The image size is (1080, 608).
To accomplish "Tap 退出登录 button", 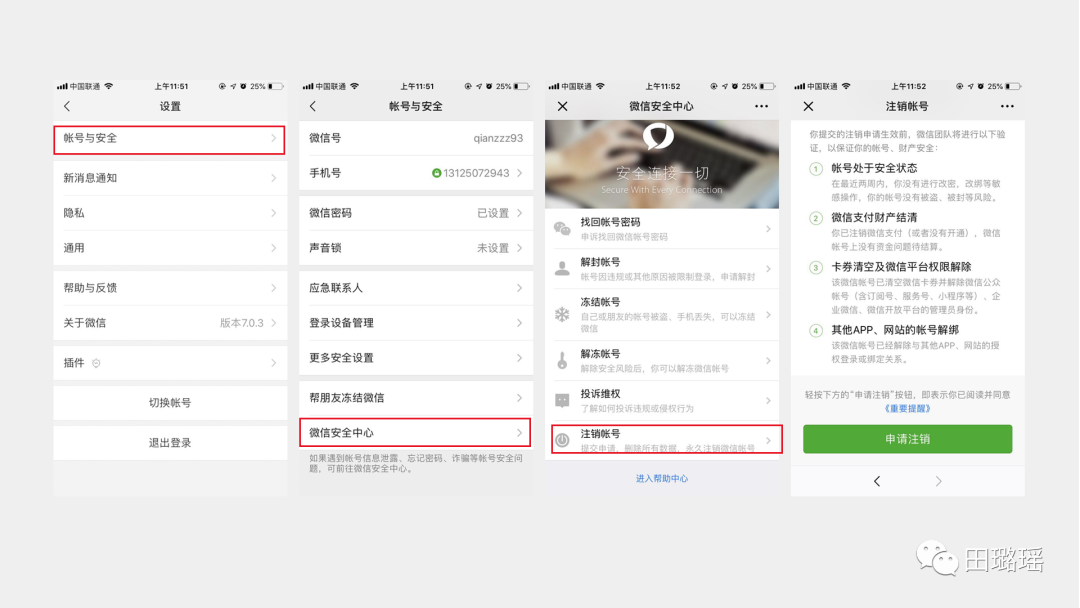I will coord(169,443).
